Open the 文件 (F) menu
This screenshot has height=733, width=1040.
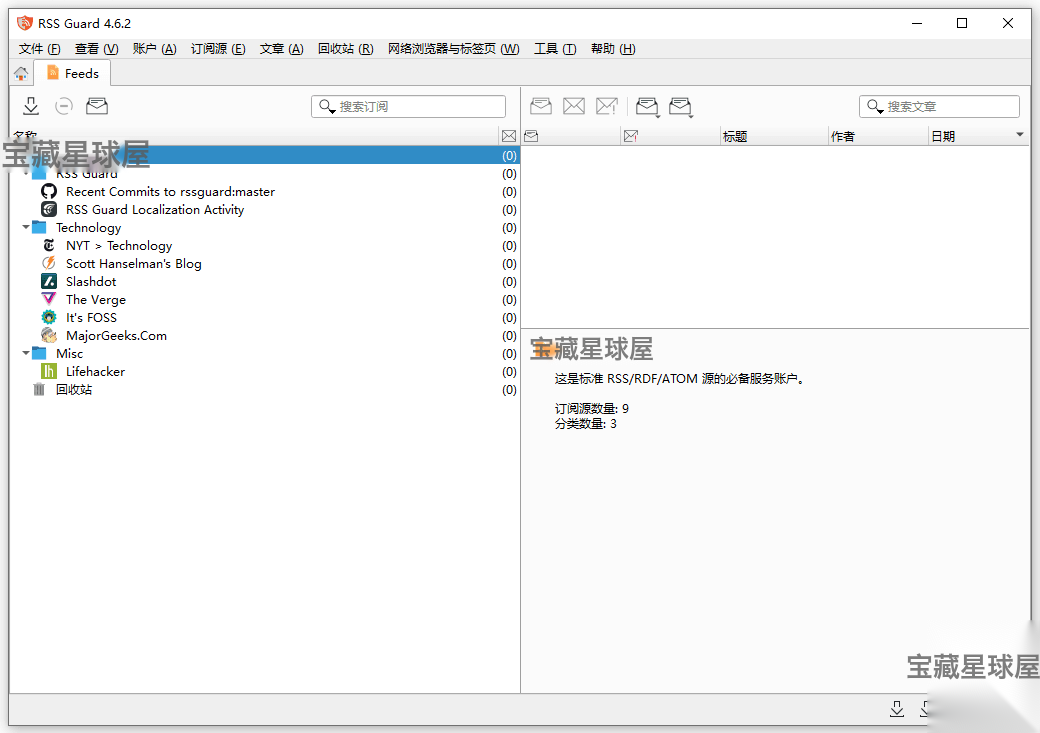coord(40,48)
